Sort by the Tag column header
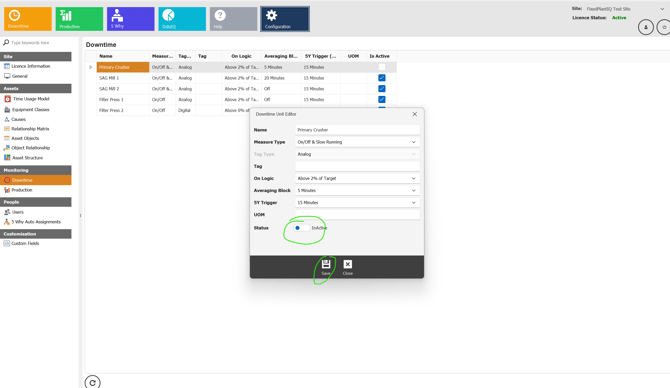670x388 pixels. click(x=209, y=56)
